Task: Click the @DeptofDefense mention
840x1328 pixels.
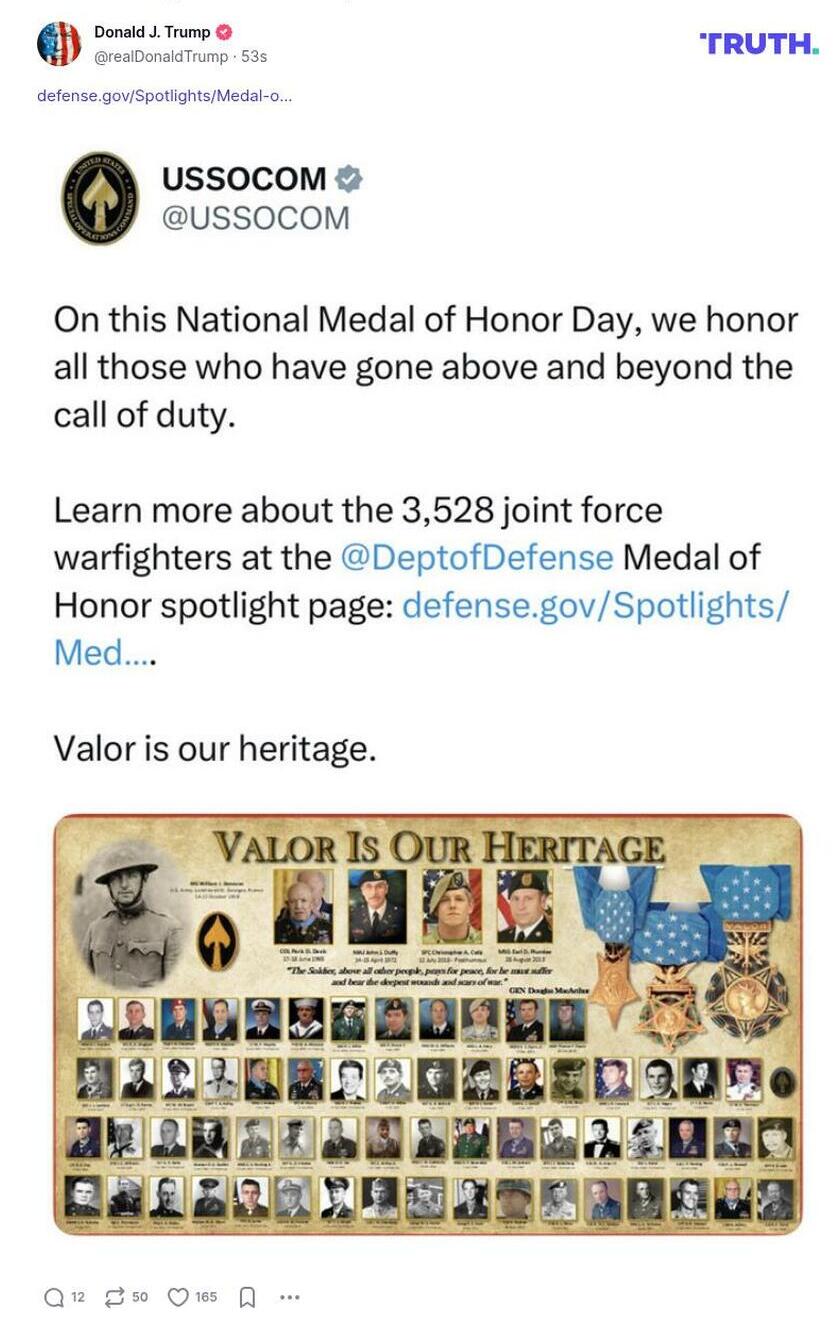Action: click(x=476, y=557)
